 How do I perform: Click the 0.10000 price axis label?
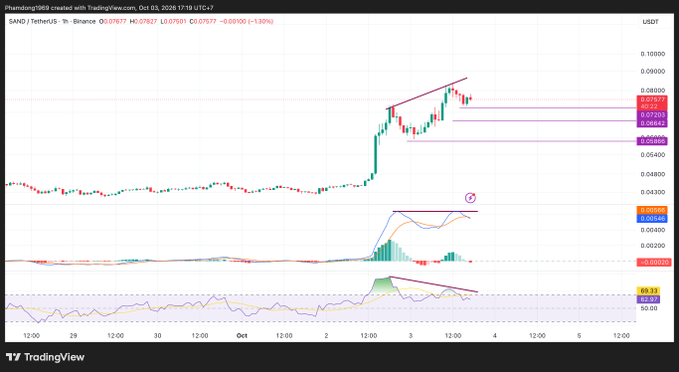click(x=653, y=54)
